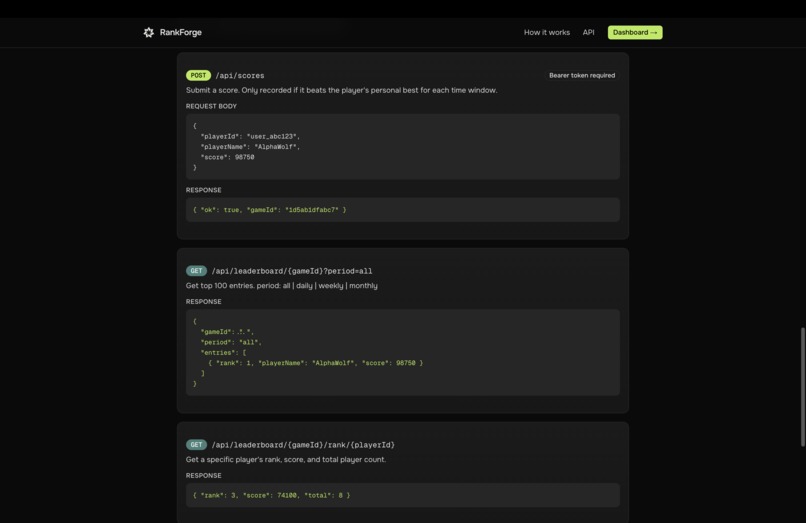Select the leaderboard period=all endpoint path
This screenshot has height=523, width=806.
pos(292,271)
